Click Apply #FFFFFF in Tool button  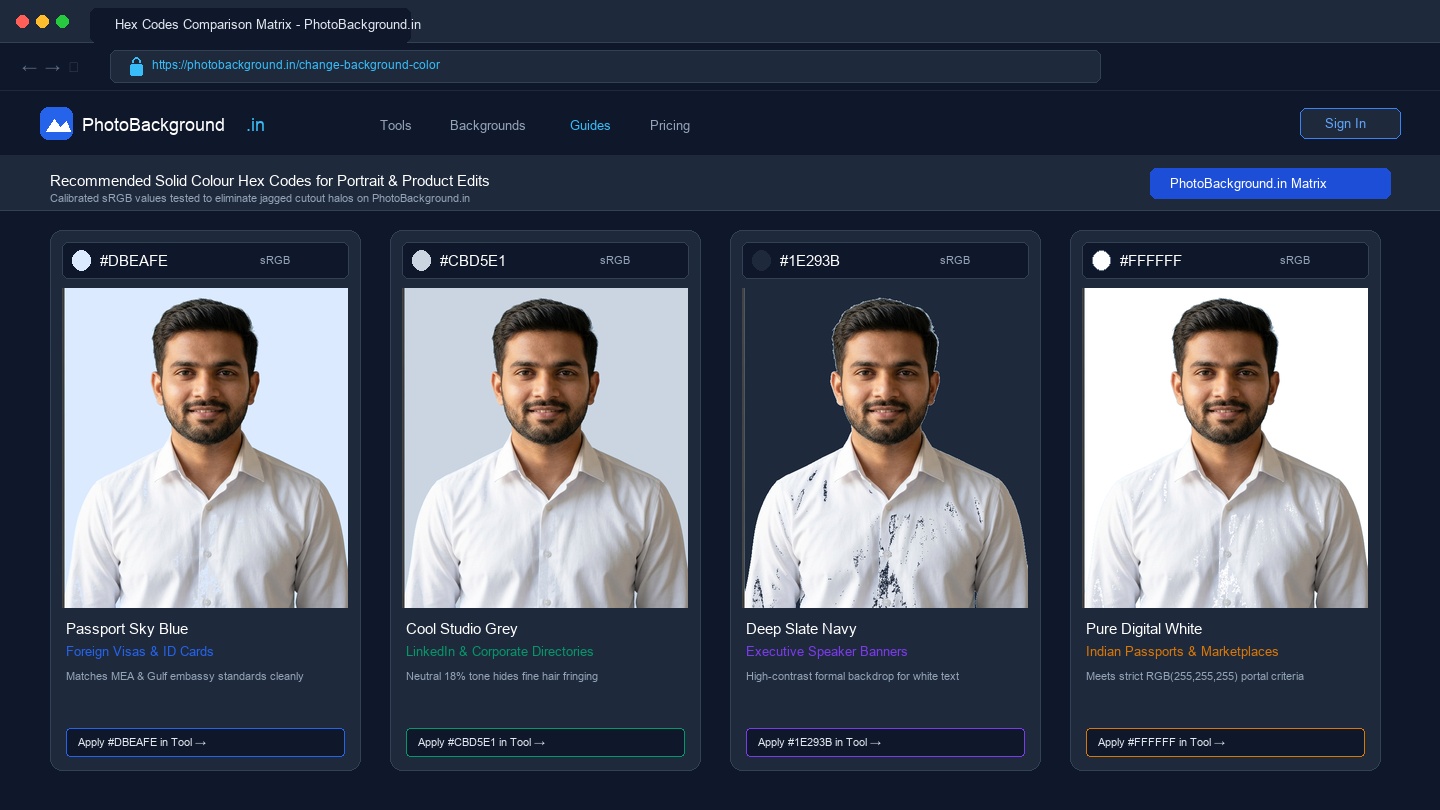click(1225, 742)
